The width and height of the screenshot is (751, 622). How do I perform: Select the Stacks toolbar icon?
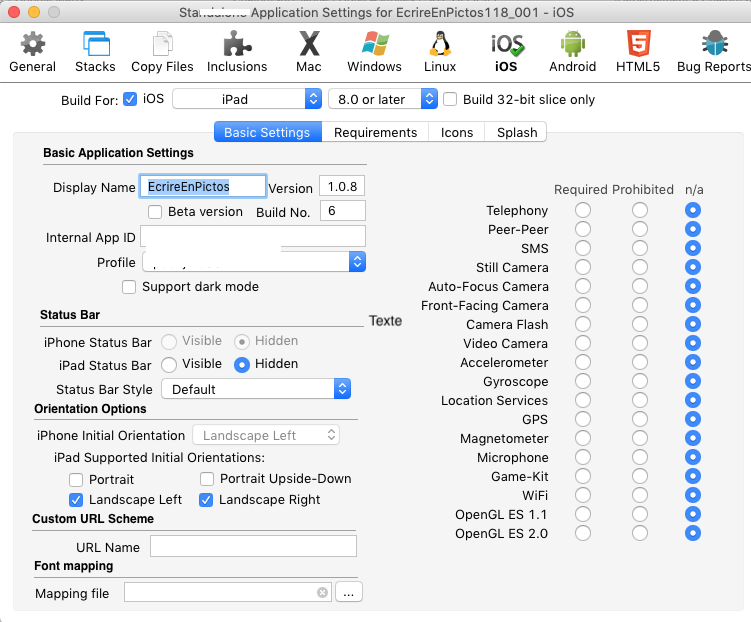[96, 51]
